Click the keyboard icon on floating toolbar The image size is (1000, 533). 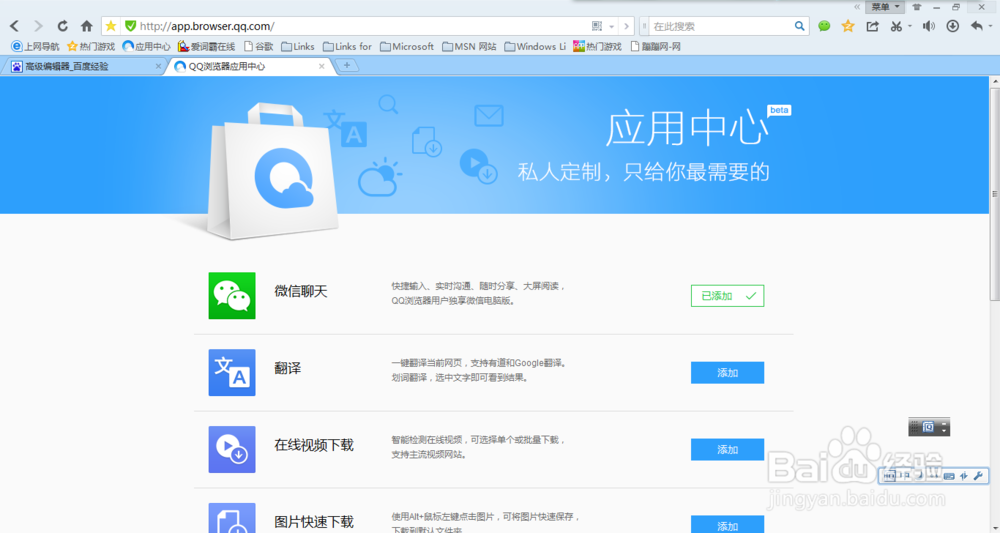tap(949, 476)
